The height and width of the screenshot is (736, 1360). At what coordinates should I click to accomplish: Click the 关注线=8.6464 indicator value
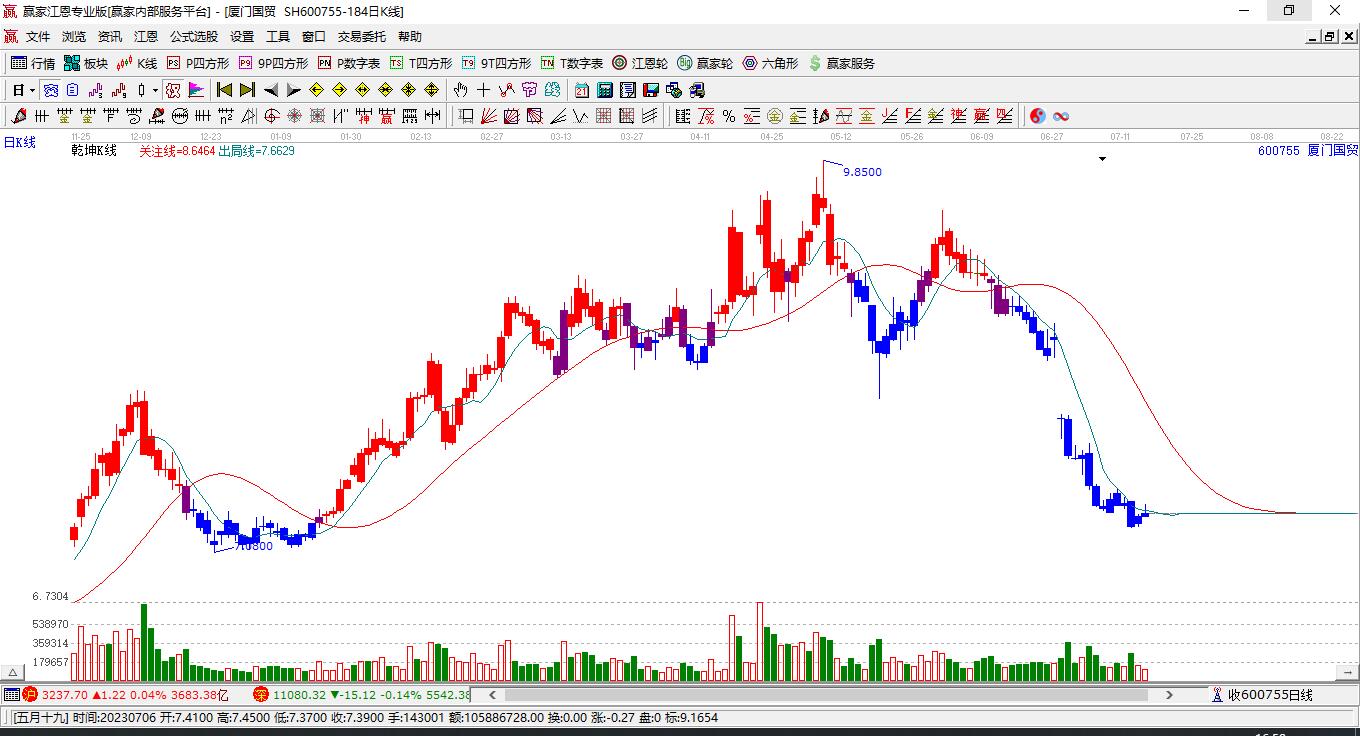[177, 150]
